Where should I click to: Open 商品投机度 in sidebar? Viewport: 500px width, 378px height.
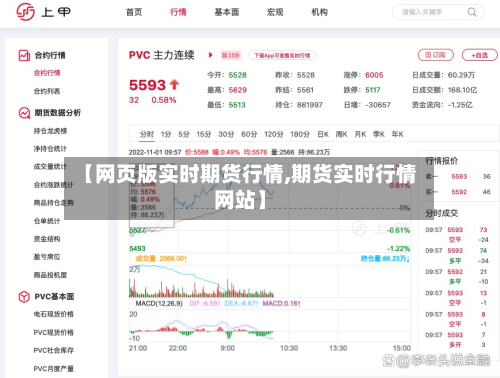point(50,275)
